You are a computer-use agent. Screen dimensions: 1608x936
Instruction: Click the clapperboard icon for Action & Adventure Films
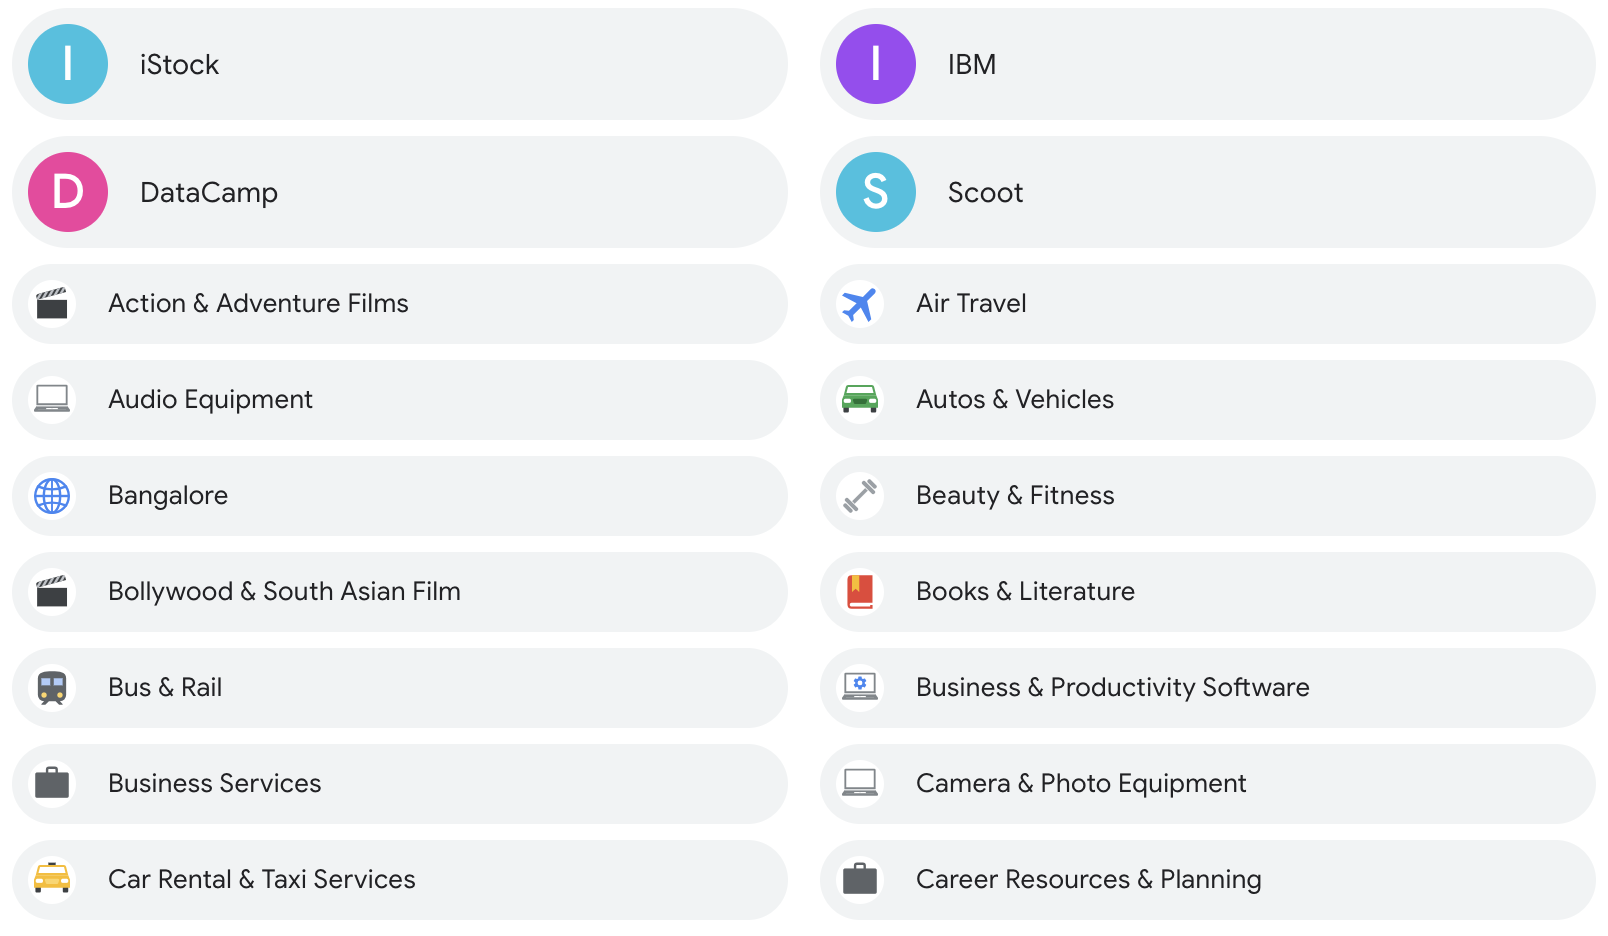[x=52, y=304]
